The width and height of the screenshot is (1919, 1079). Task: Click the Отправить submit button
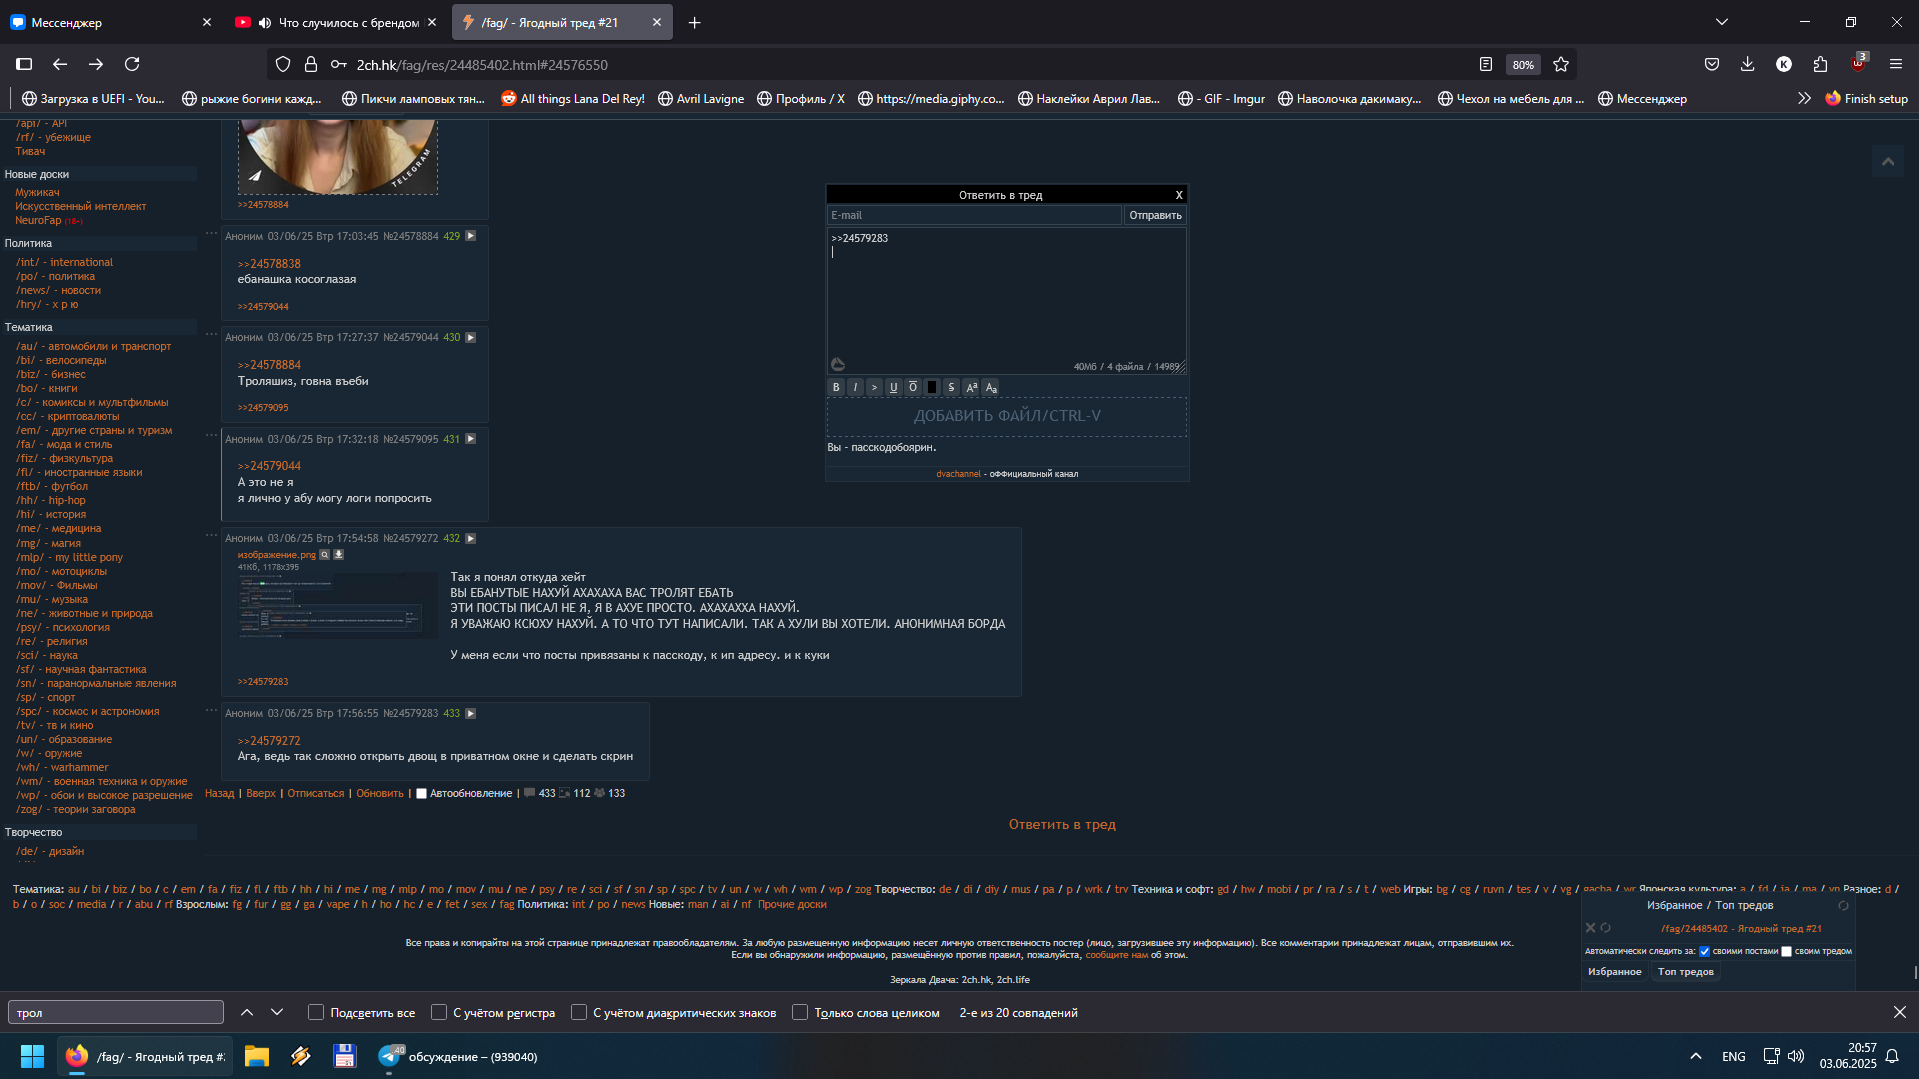[1155, 215]
